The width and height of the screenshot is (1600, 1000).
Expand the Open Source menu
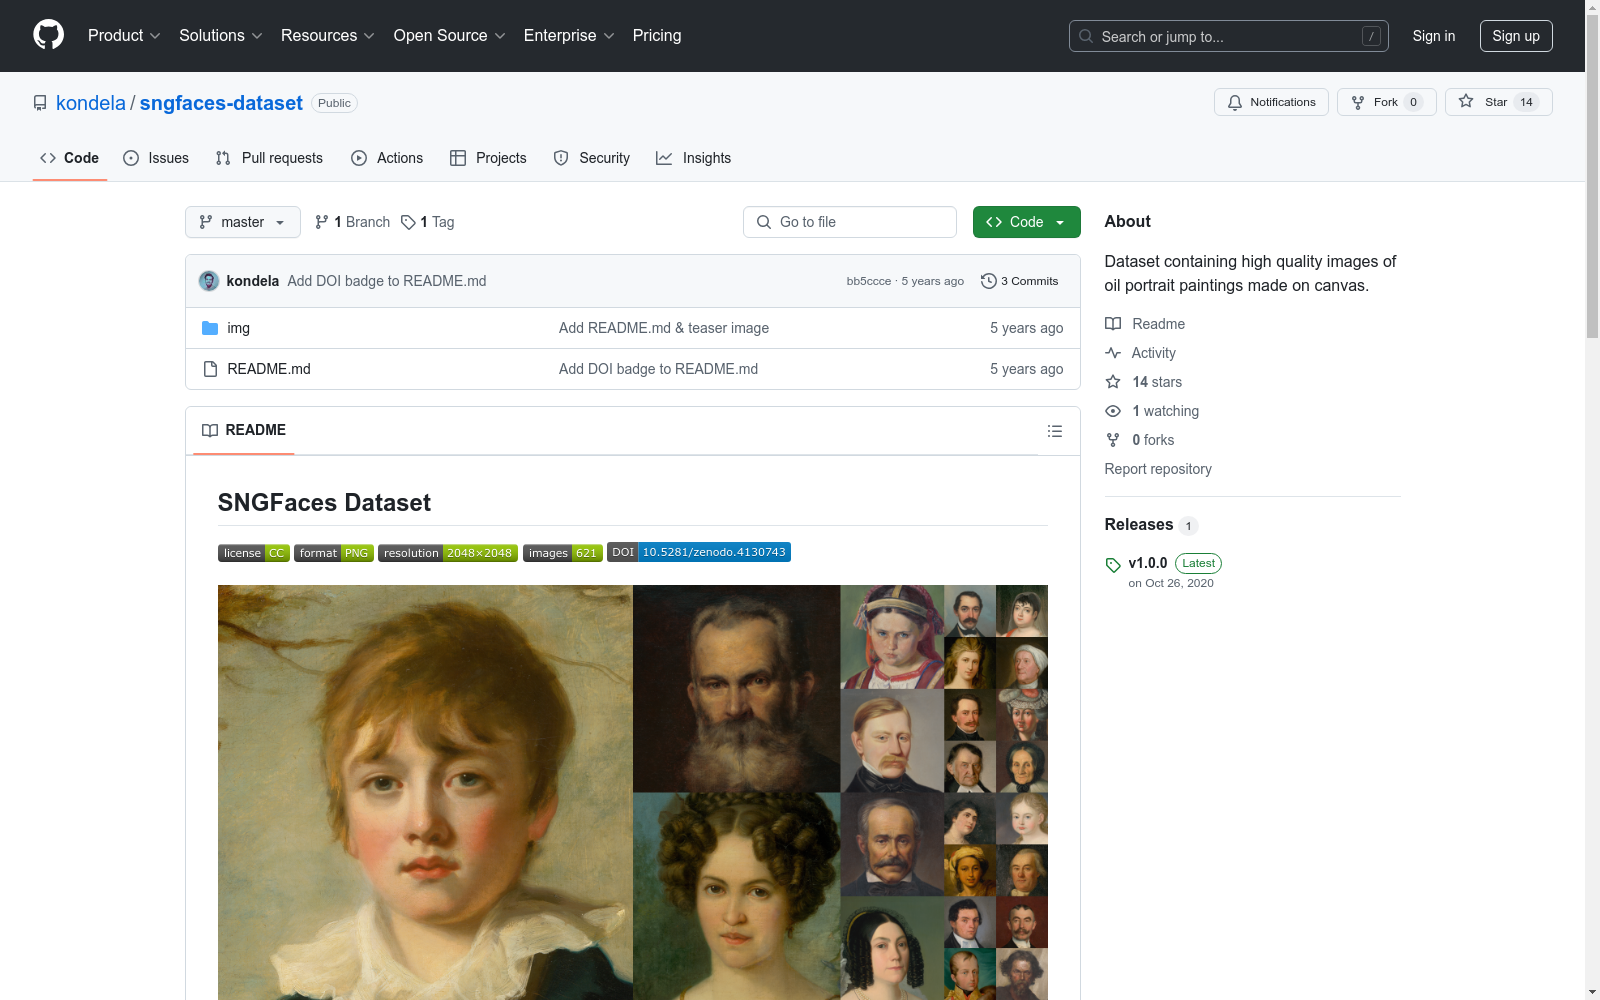(450, 36)
